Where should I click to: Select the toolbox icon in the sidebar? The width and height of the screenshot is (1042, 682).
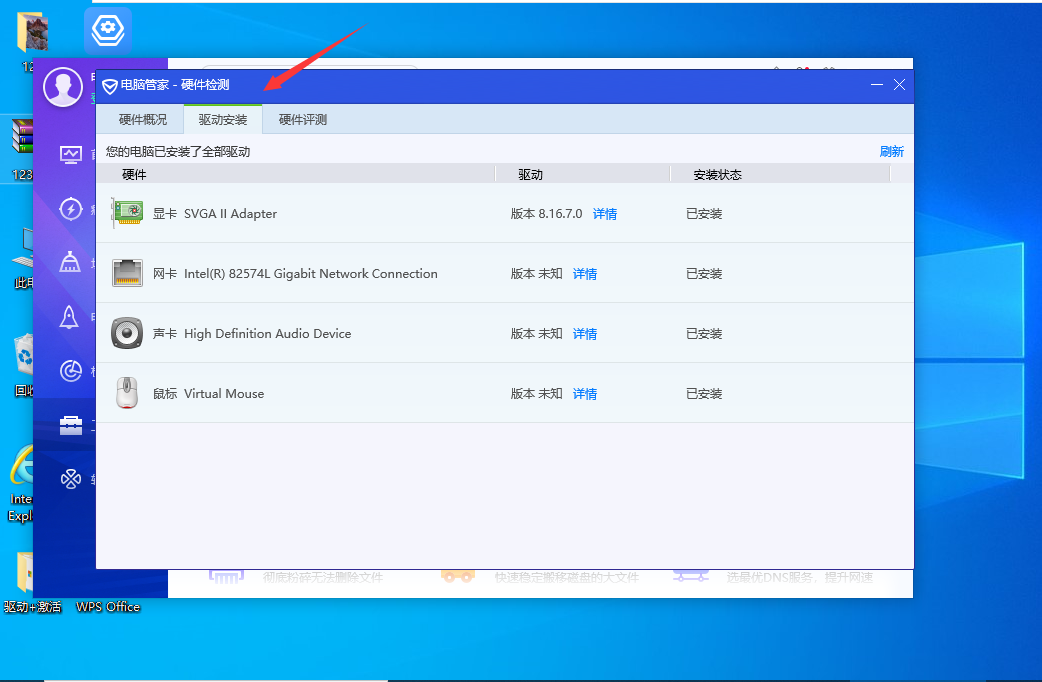(70, 425)
